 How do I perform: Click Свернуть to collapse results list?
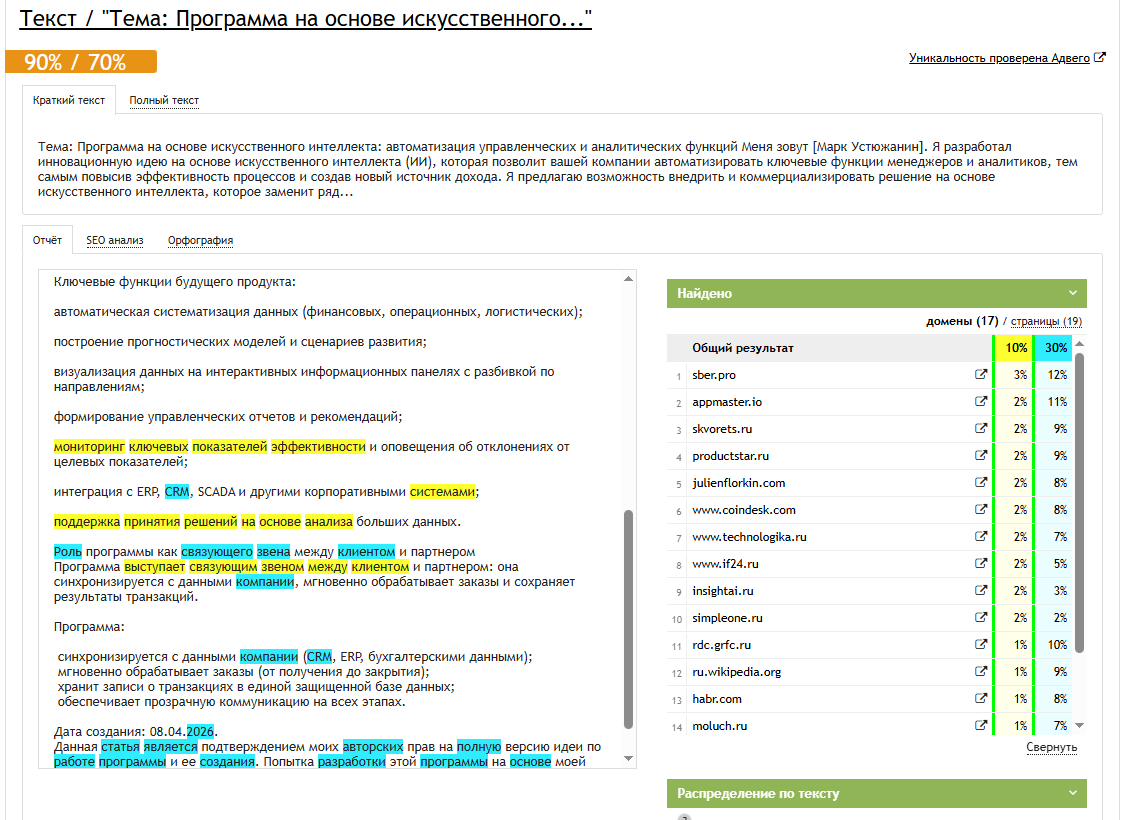1051,747
